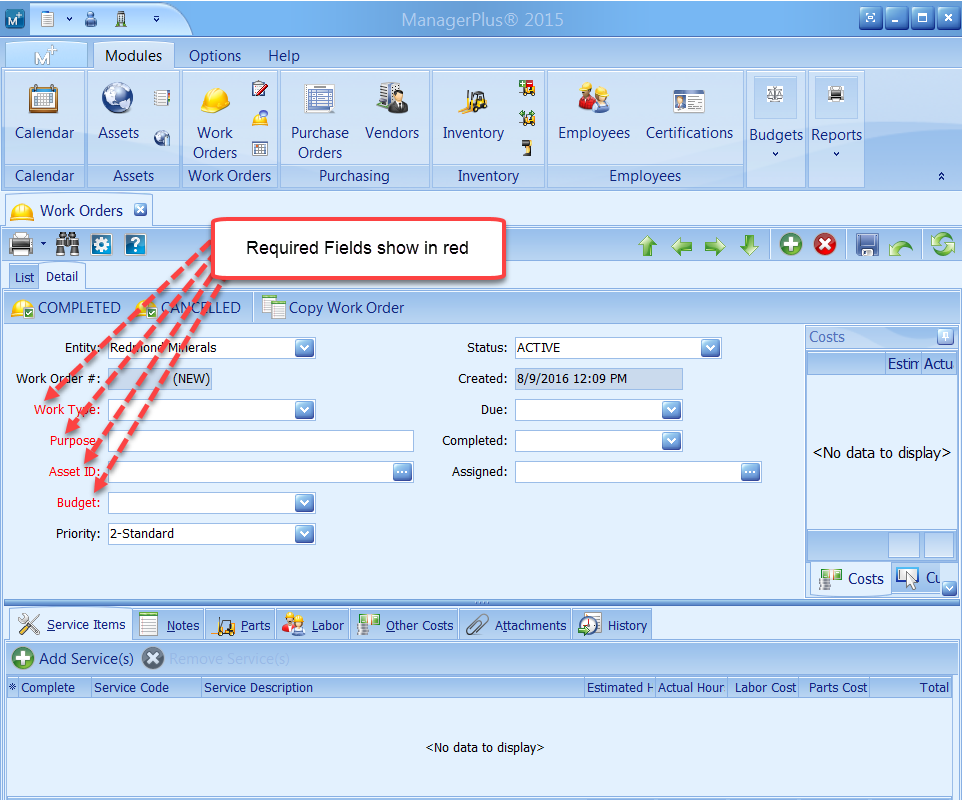This screenshot has height=800, width=962.
Task: Open the Work Orders hard hat module
Action: click(x=215, y=123)
